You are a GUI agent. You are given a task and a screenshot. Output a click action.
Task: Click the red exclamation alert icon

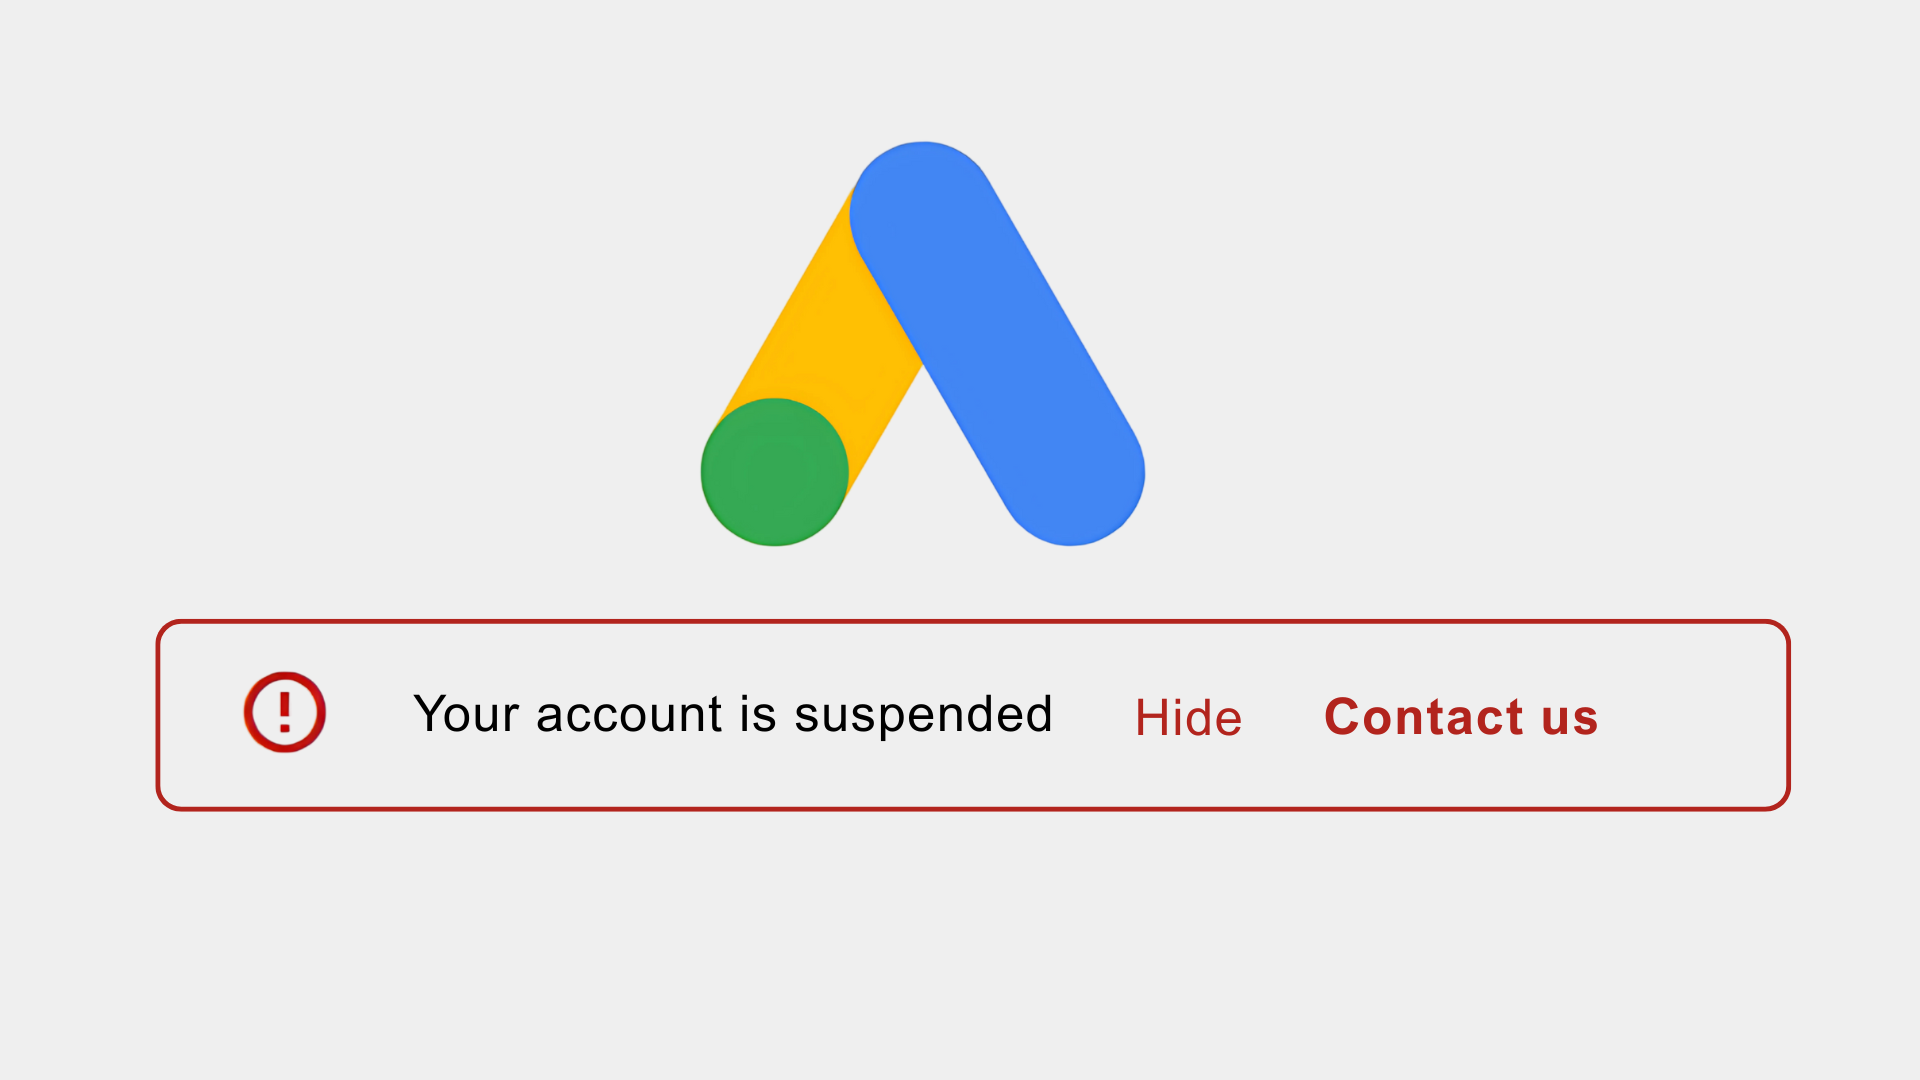pyautogui.click(x=285, y=712)
